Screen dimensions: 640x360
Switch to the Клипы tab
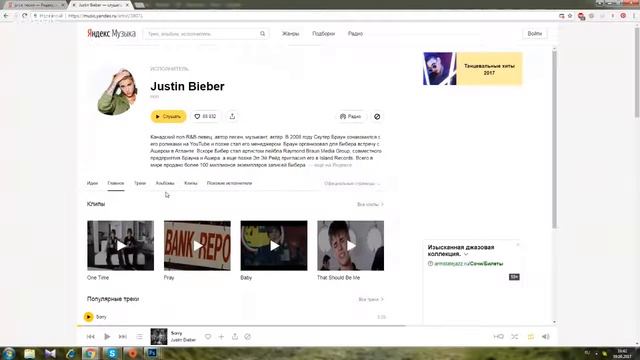[191, 183]
